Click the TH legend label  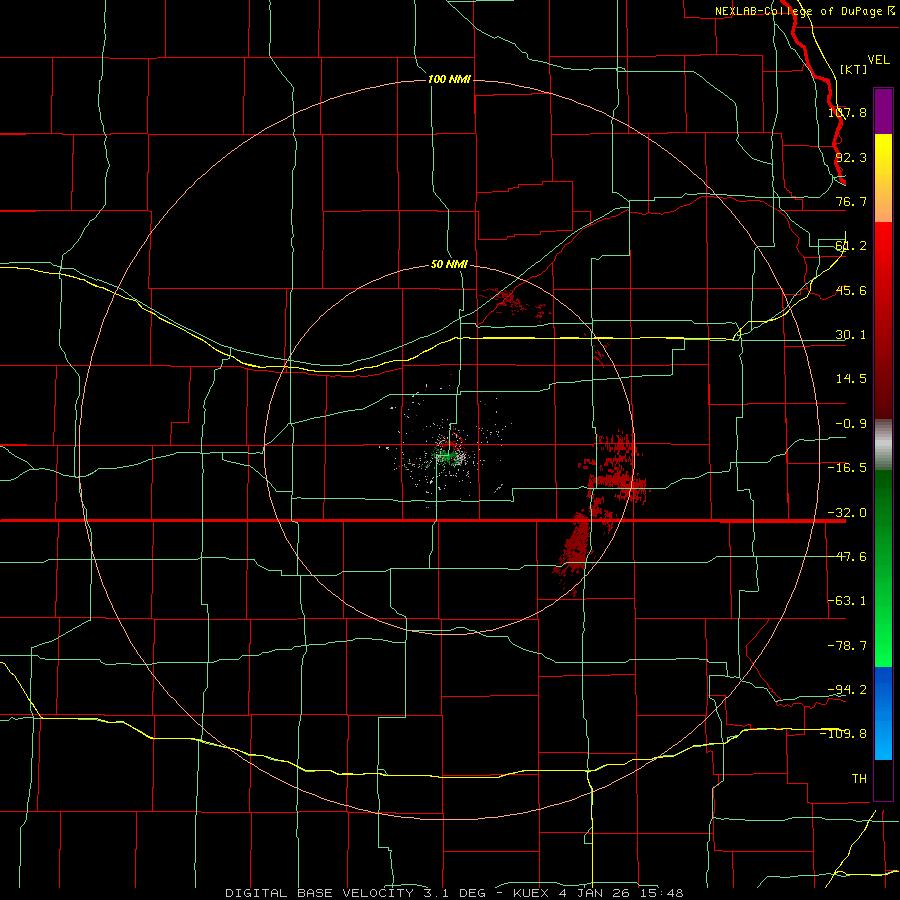(x=859, y=778)
